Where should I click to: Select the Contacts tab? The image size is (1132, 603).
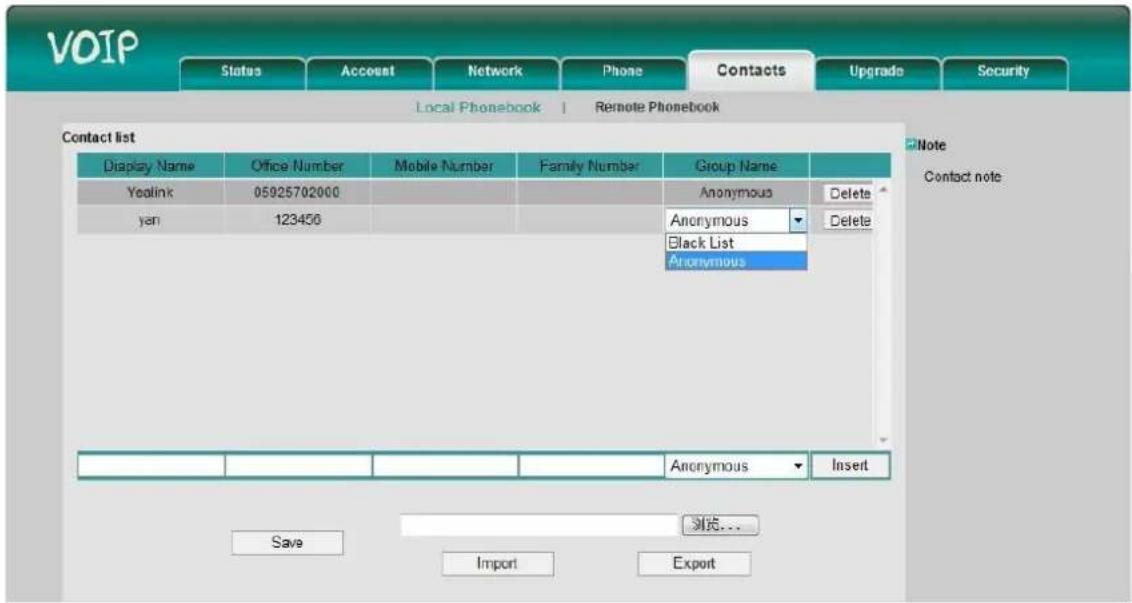(751, 71)
